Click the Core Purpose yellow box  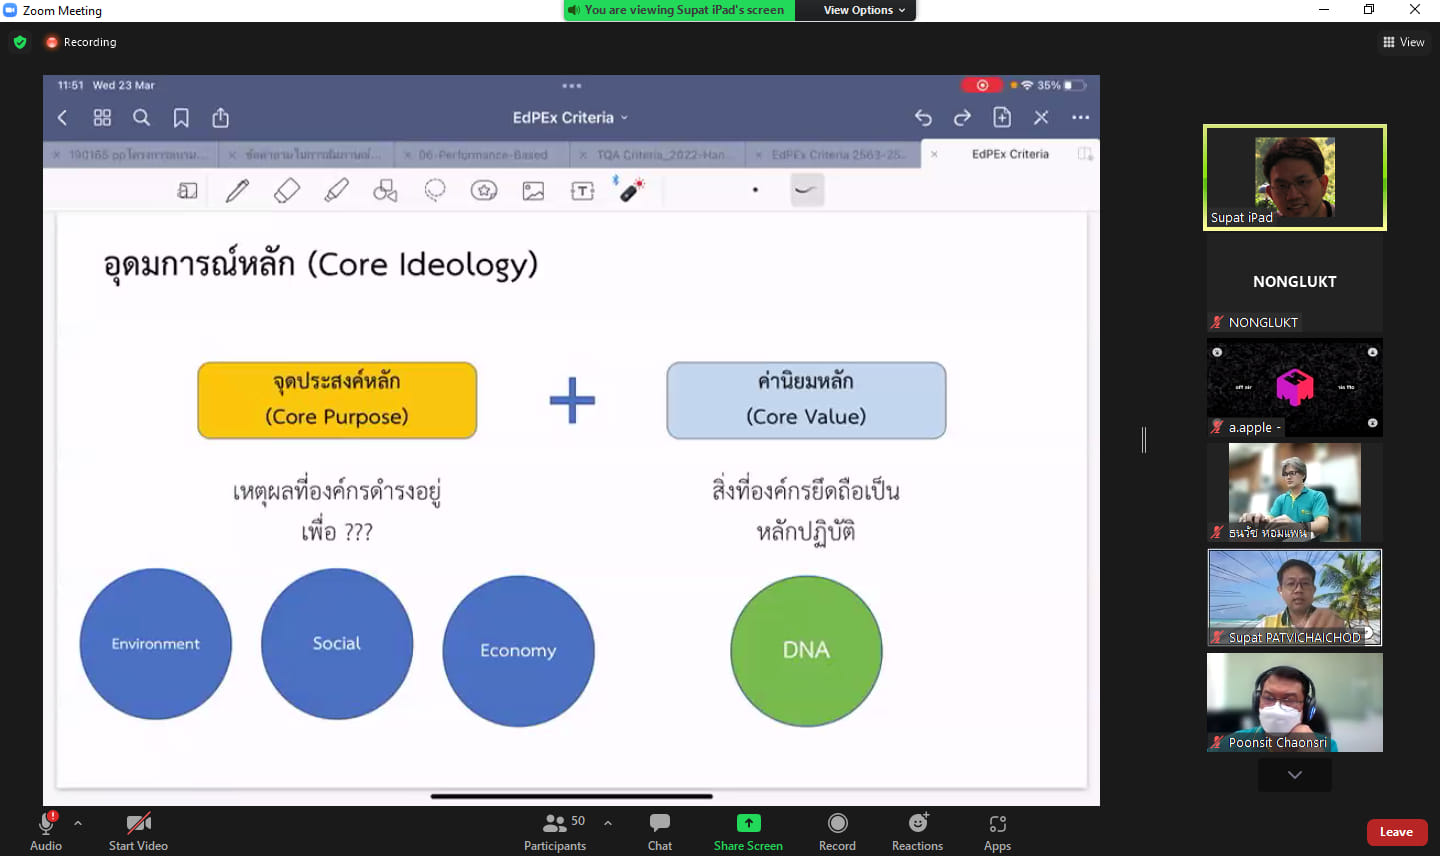click(337, 400)
